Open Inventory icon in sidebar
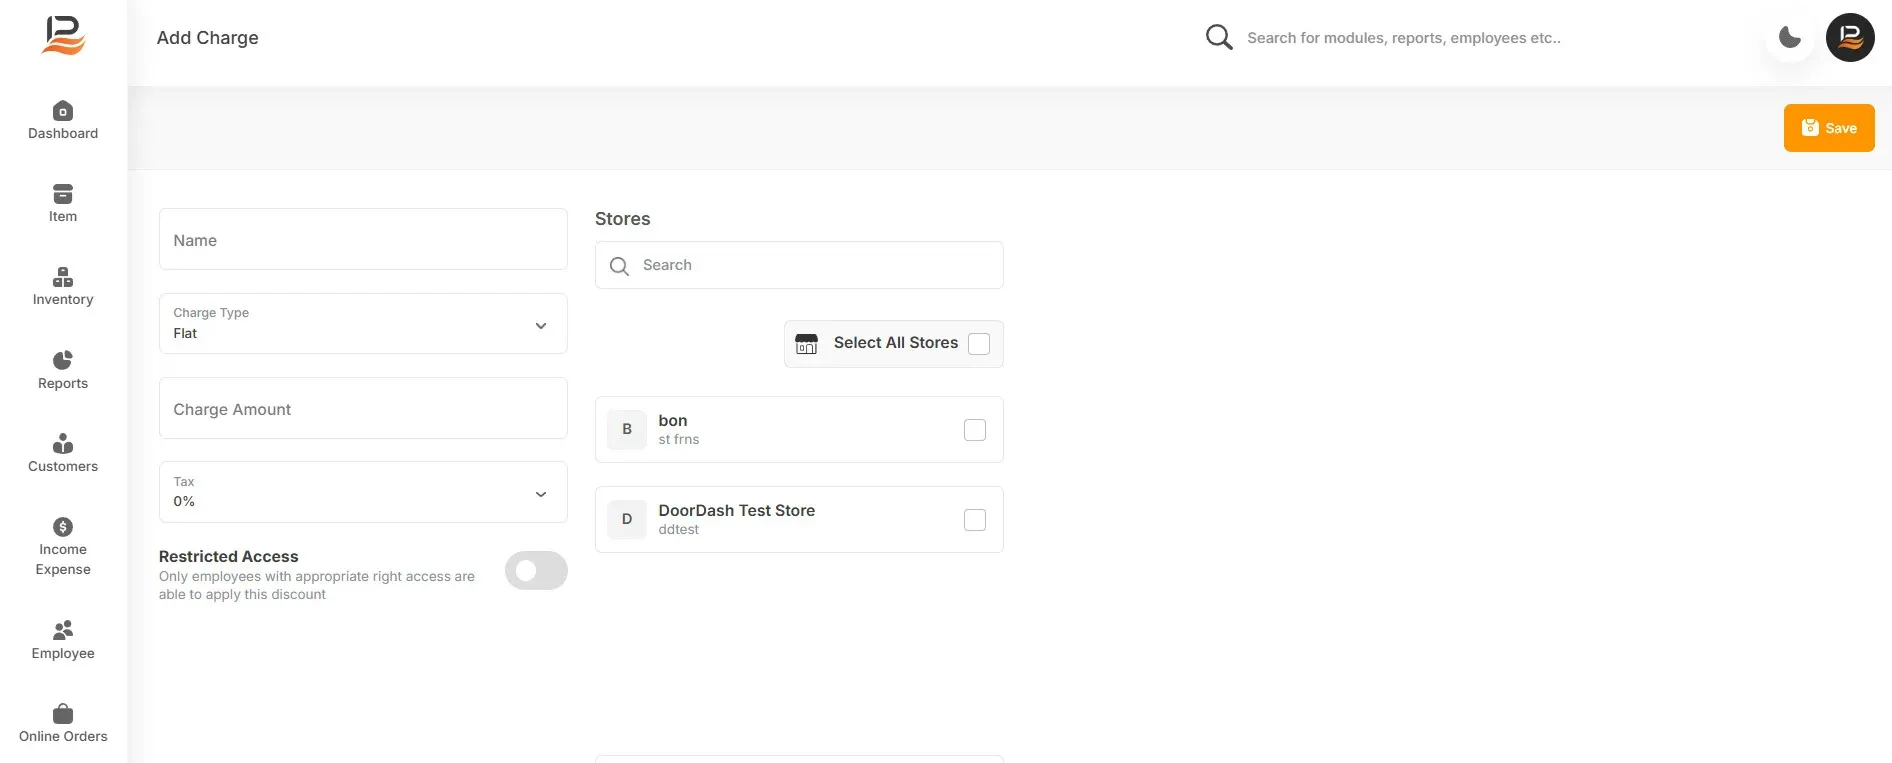 click(63, 277)
